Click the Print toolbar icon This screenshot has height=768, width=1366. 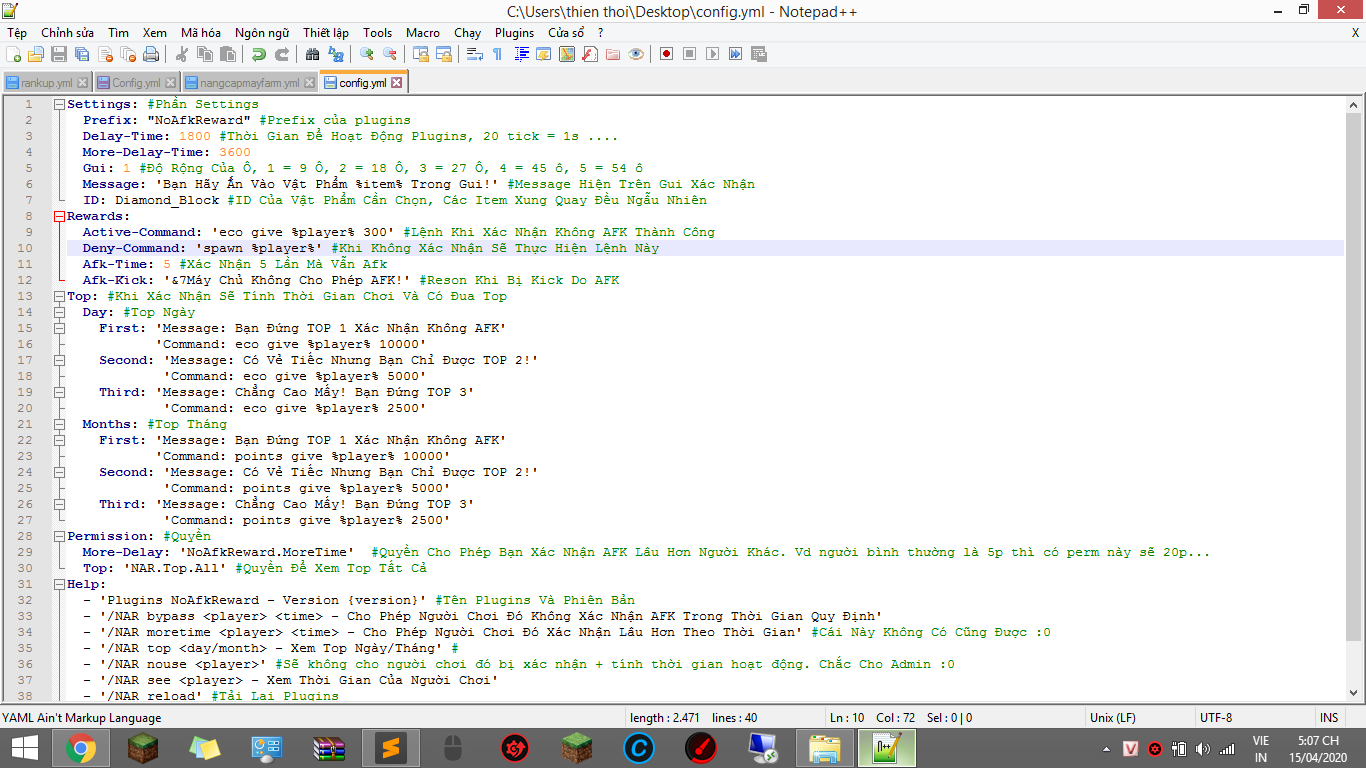[151, 54]
